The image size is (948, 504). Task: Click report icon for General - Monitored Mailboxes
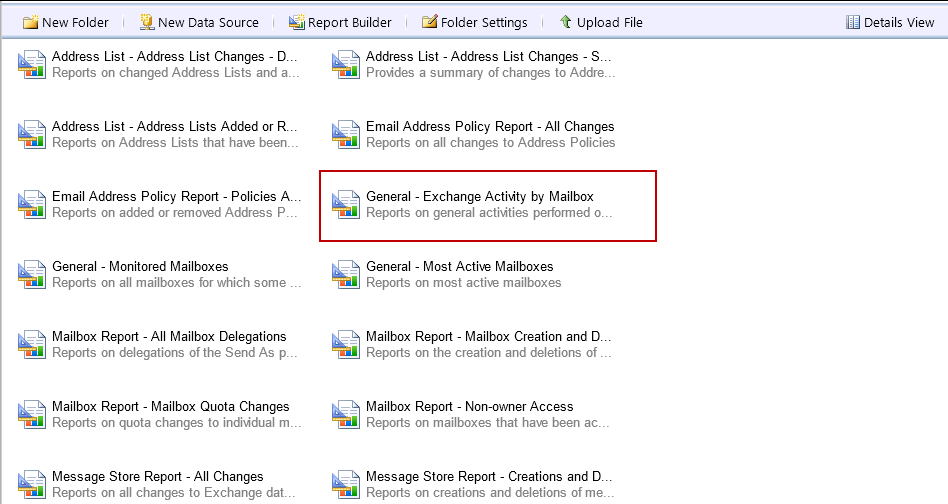(32, 274)
